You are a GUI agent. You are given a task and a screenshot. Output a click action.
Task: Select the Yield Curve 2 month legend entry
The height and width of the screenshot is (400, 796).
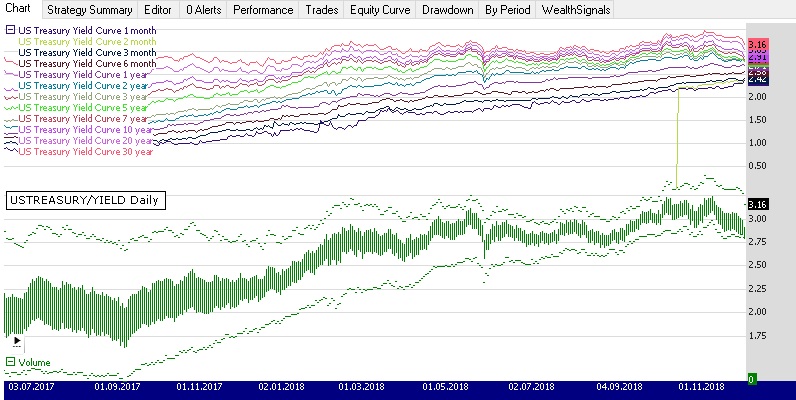(88, 41)
